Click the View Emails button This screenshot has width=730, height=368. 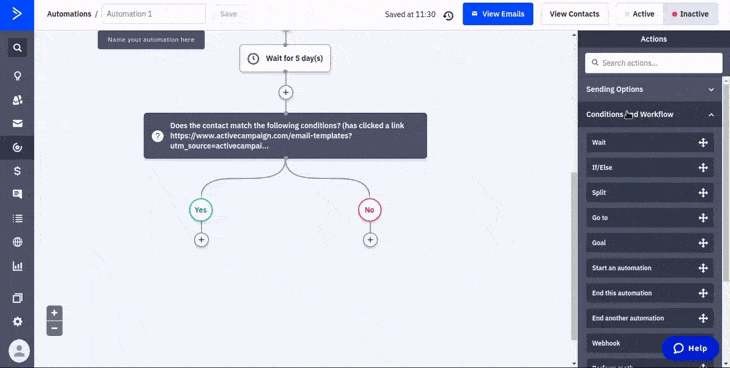(498, 14)
